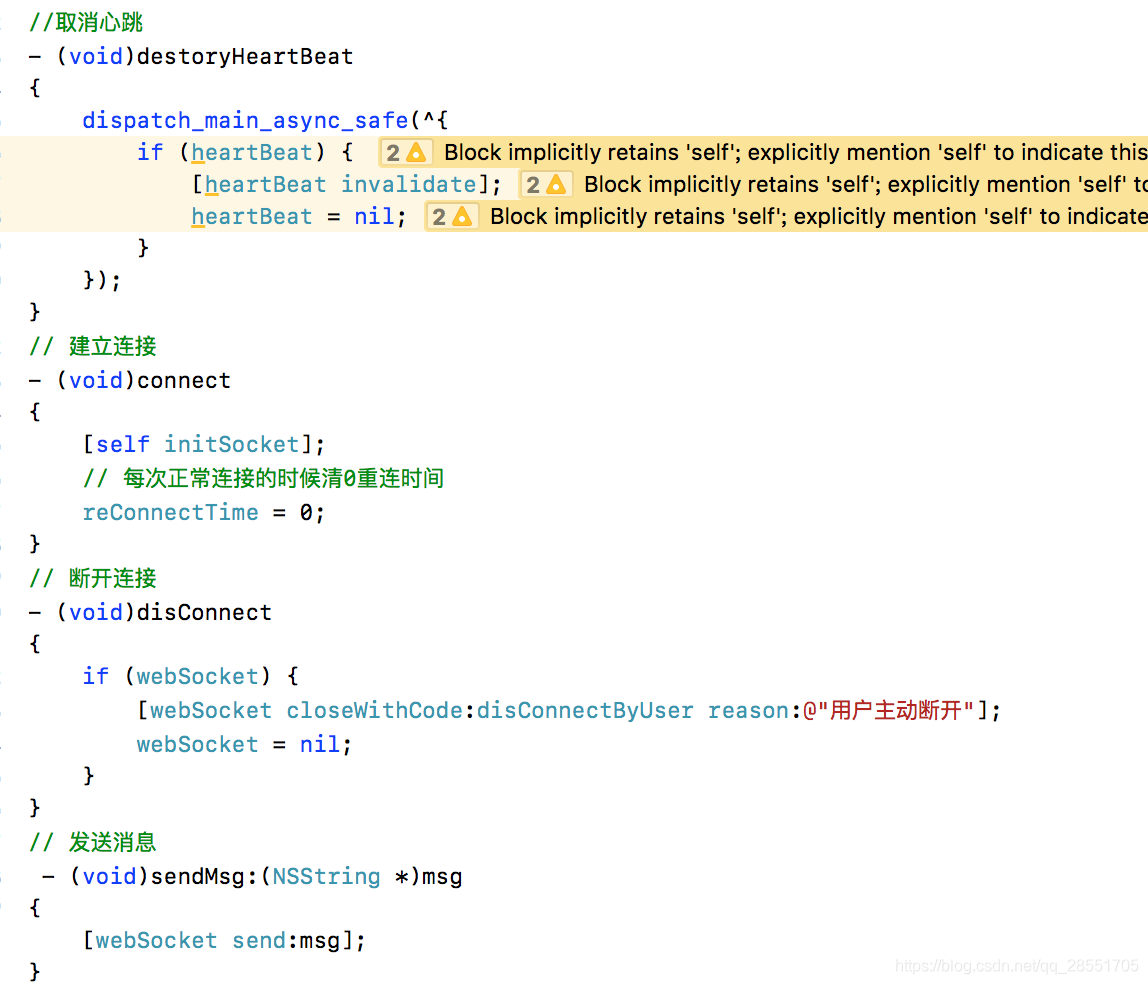Screen dimensions: 1148x984
Task: Click the reConnectTime variable
Action: point(171,512)
